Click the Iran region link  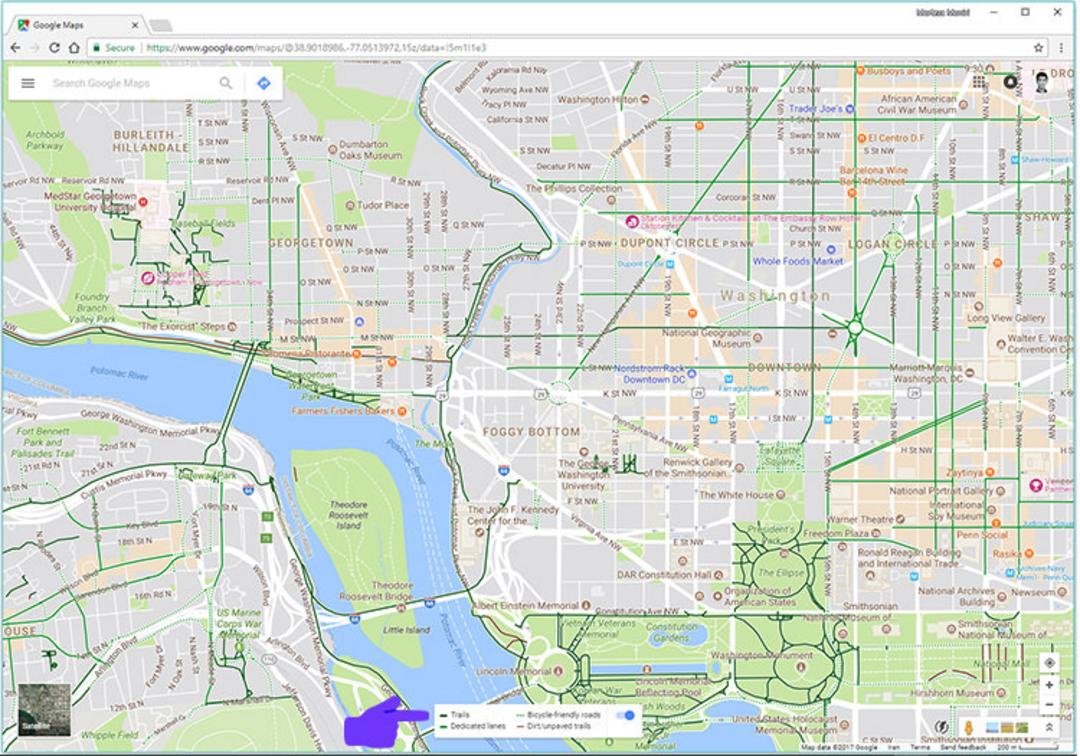(x=893, y=747)
